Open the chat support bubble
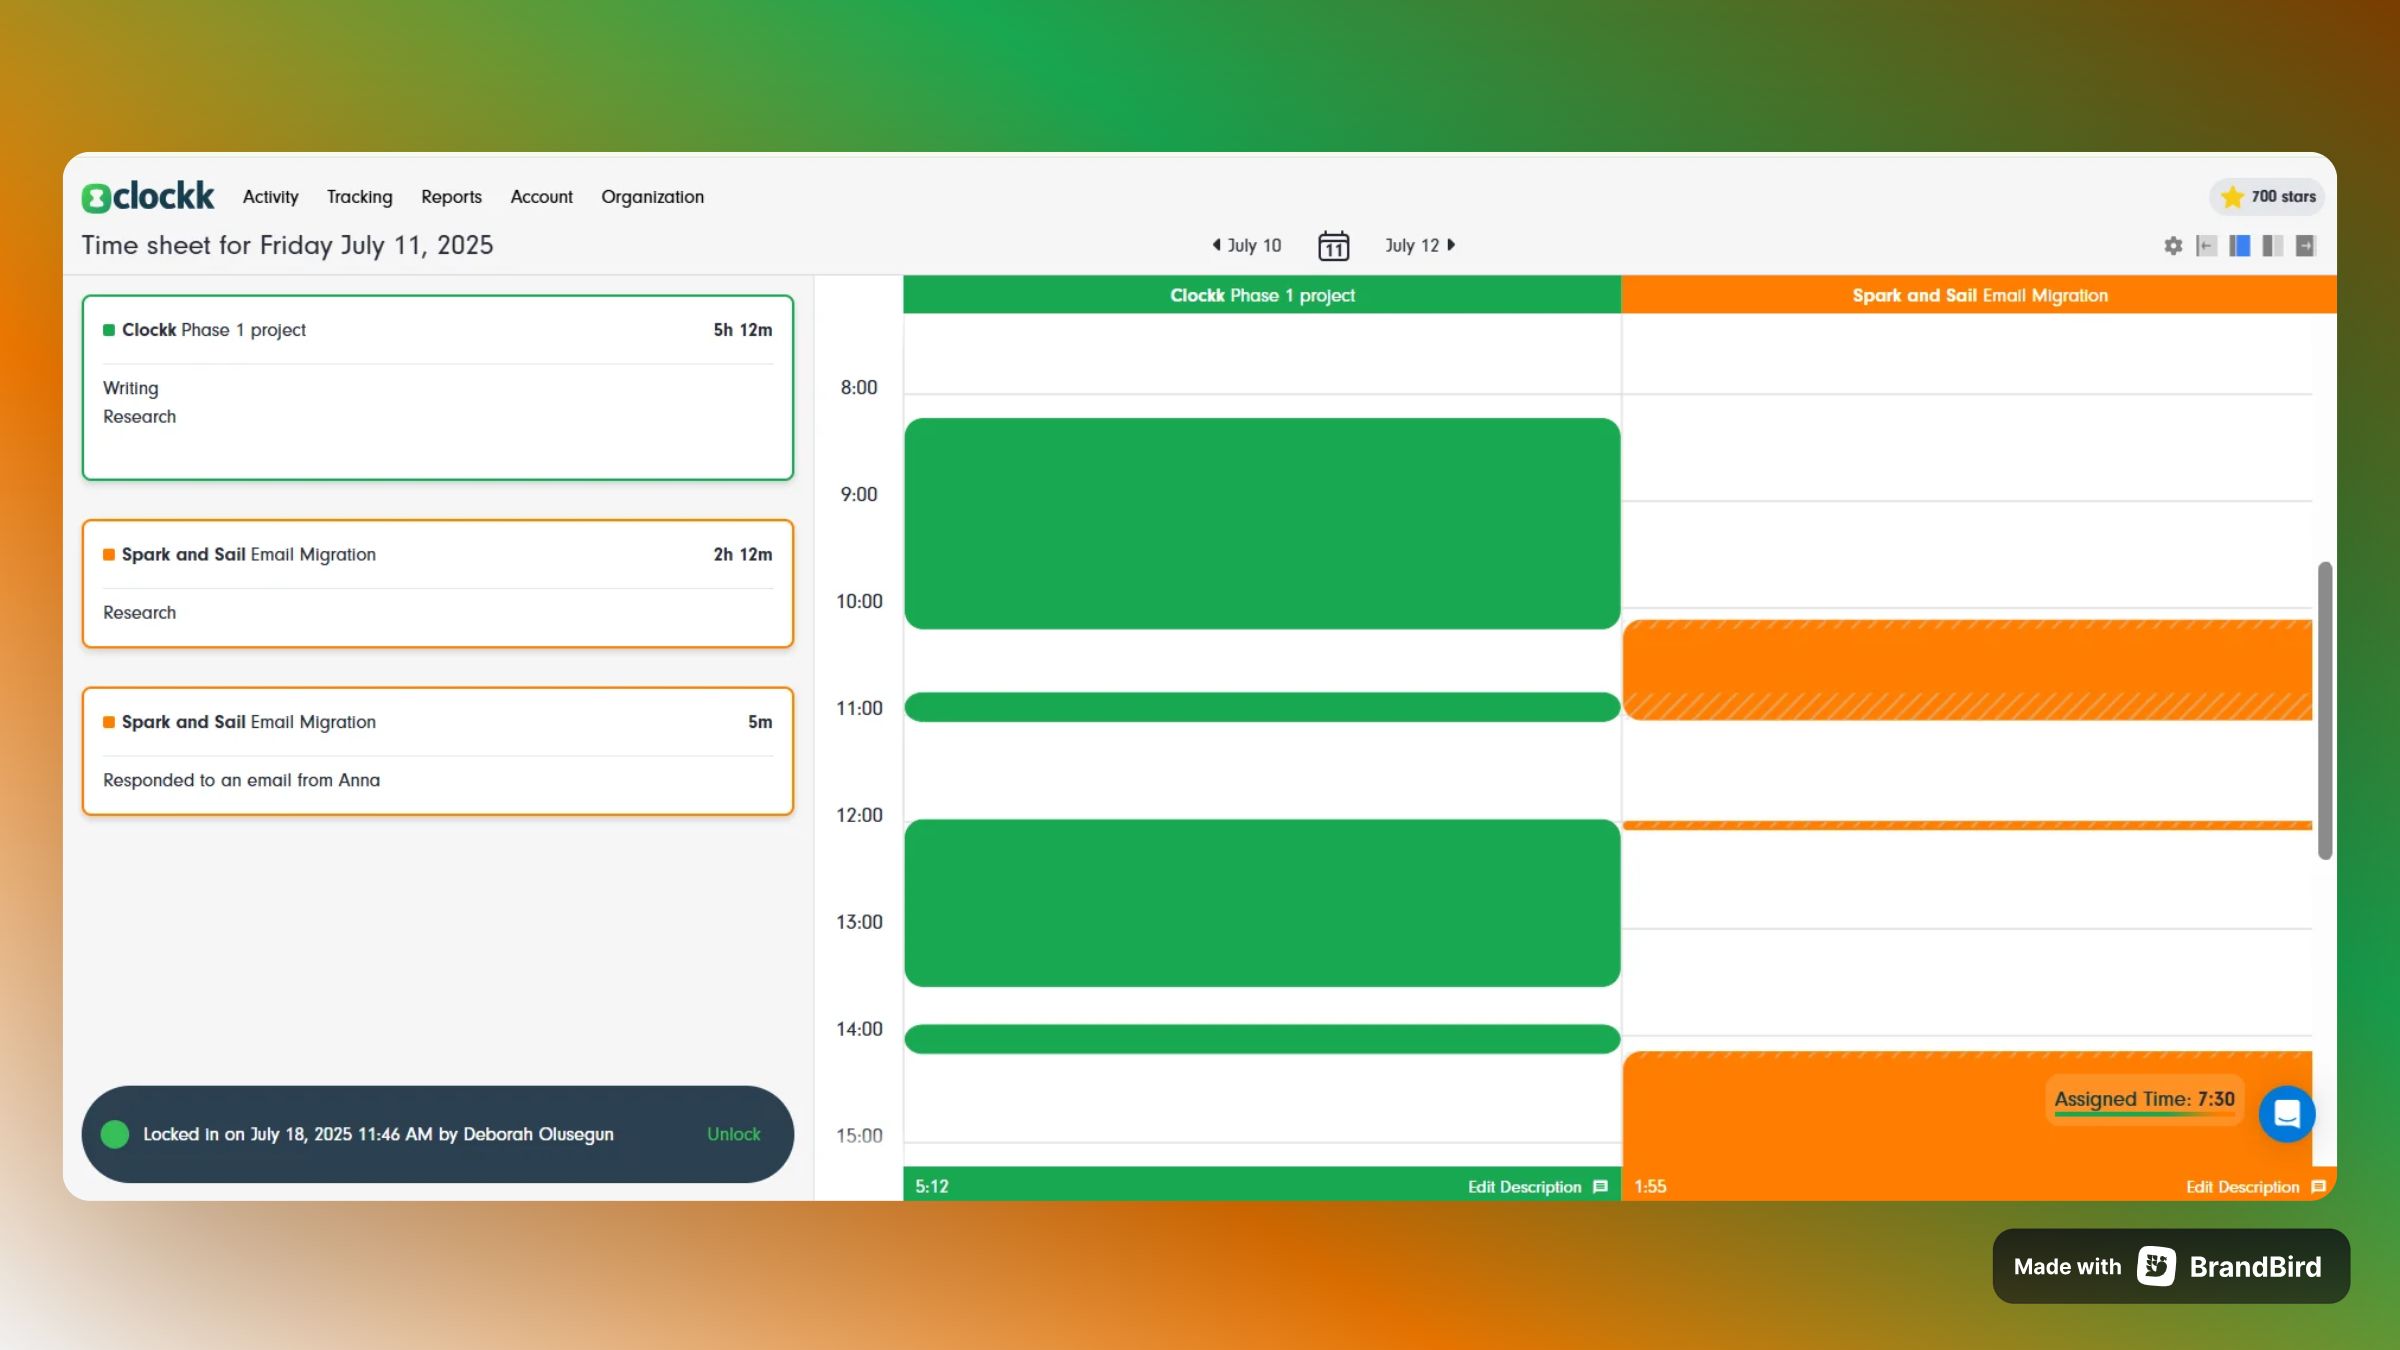The width and height of the screenshot is (2400, 1350). pos(2287,1114)
